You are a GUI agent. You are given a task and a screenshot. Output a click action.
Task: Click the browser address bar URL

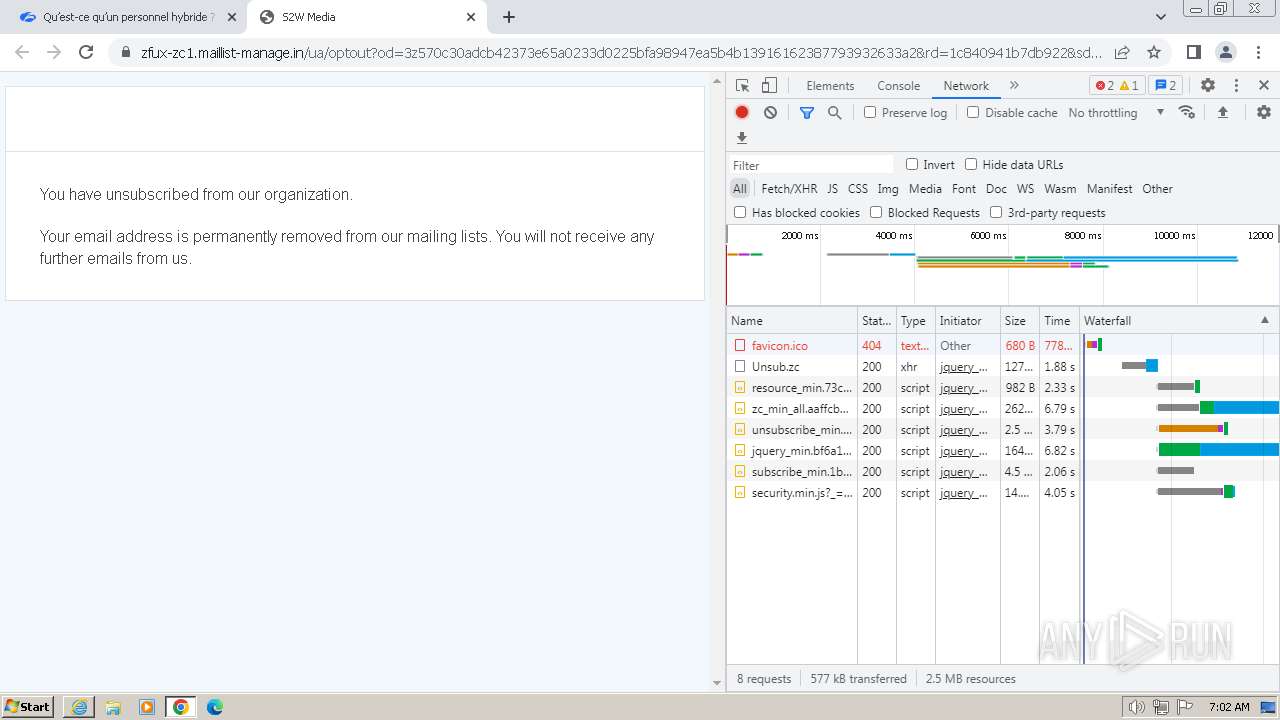pyautogui.click(x=621, y=52)
